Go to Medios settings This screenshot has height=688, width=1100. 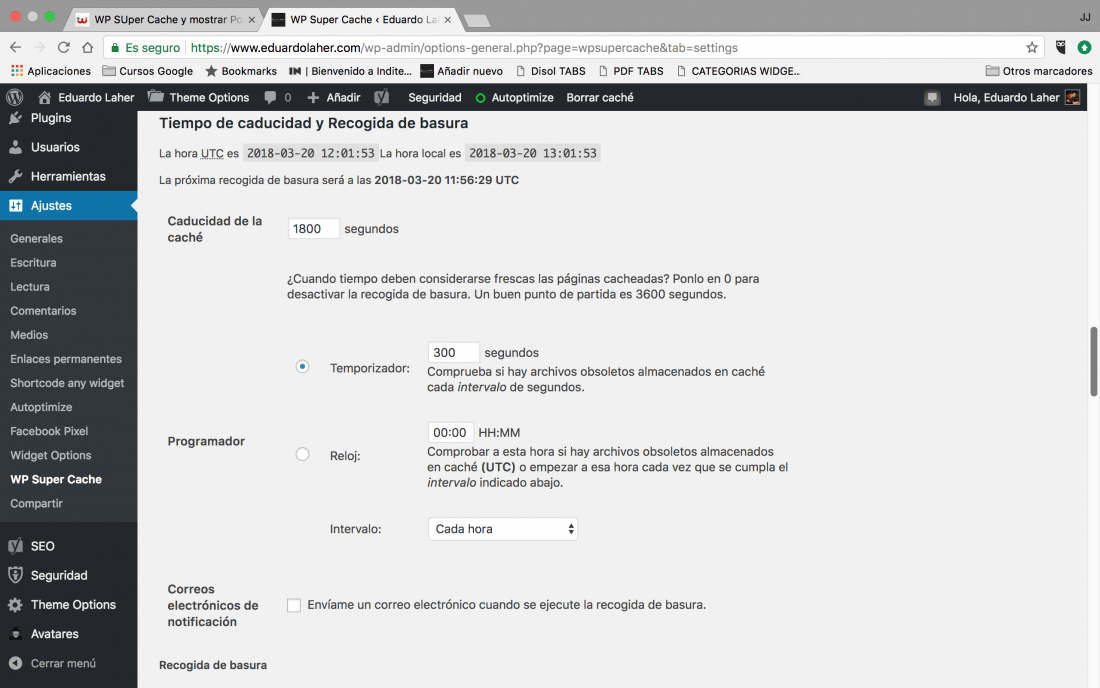click(29, 335)
